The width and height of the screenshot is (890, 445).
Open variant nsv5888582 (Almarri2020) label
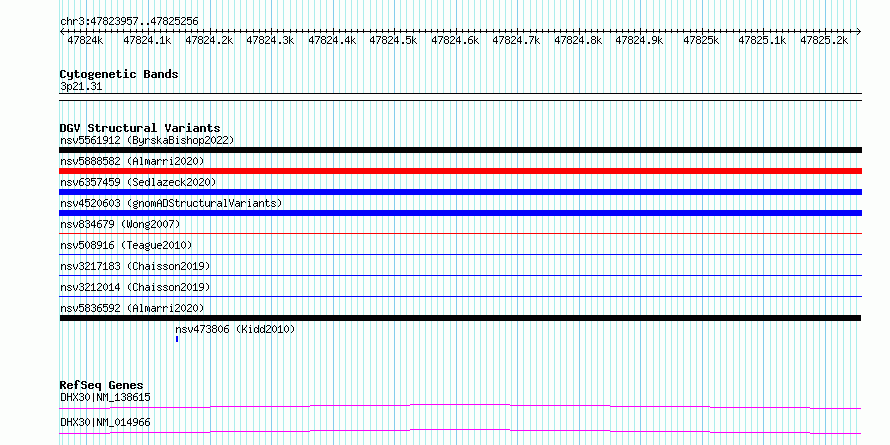tap(132, 161)
